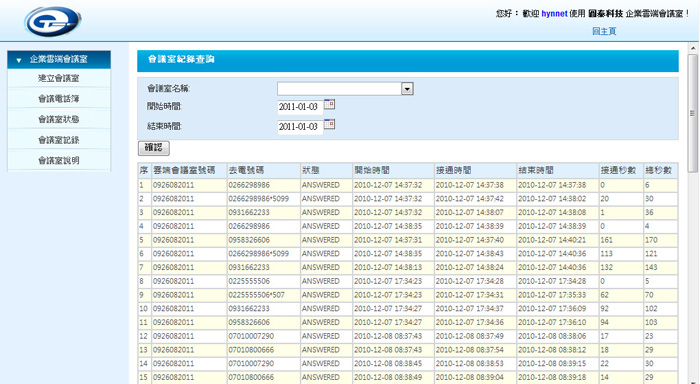Open the 會議室名稱 dropdown list
The width and height of the screenshot is (700, 384).
[407, 89]
